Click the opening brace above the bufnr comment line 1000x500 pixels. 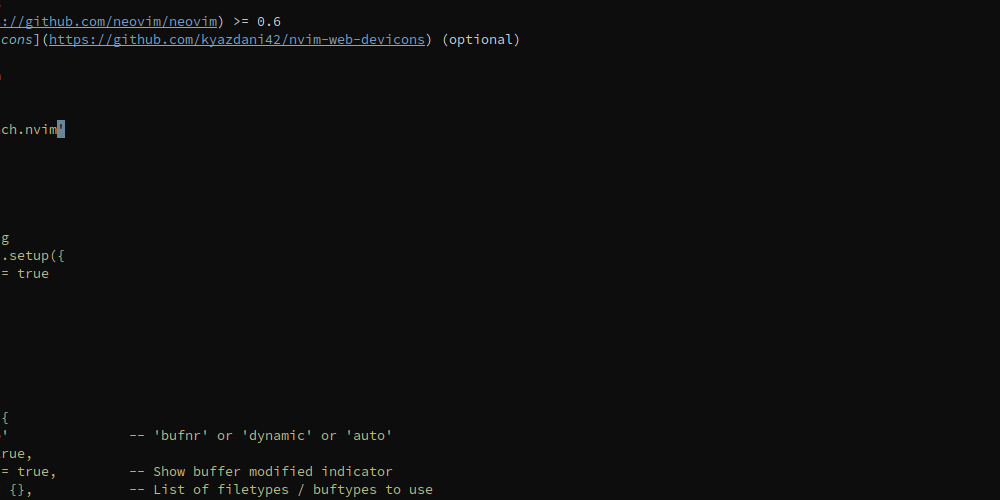point(5,418)
